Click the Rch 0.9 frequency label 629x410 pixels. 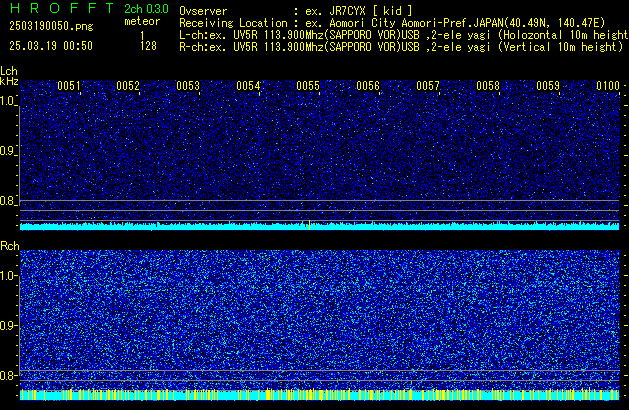pyautogui.click(x=7, y=325)
